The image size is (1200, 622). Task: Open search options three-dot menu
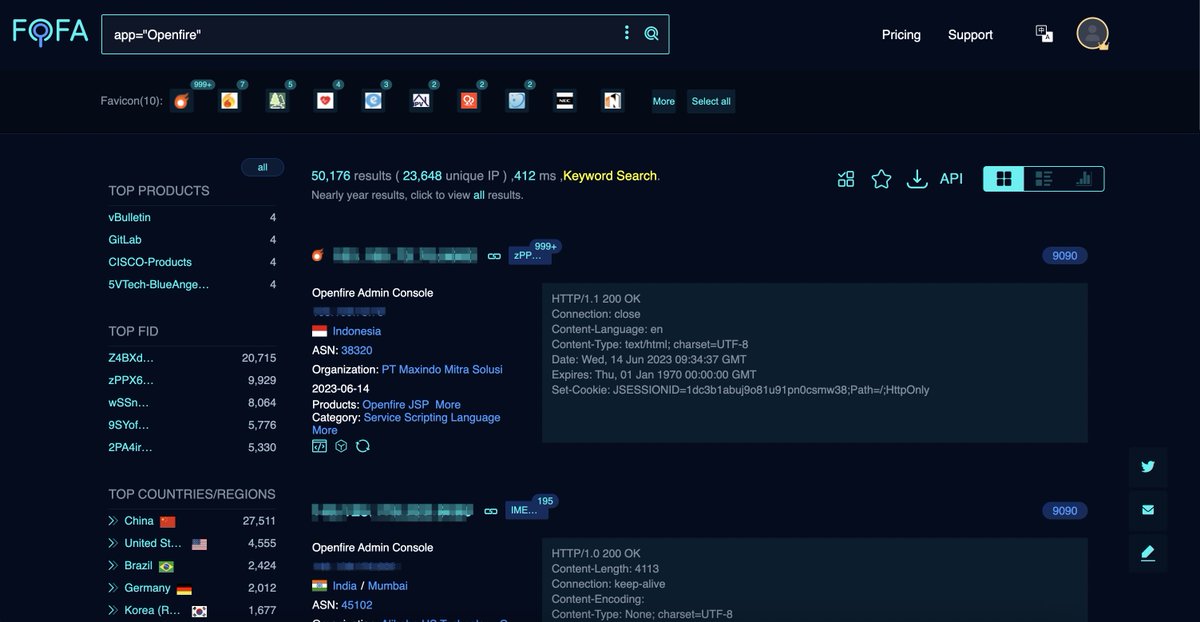pos(627,34)
